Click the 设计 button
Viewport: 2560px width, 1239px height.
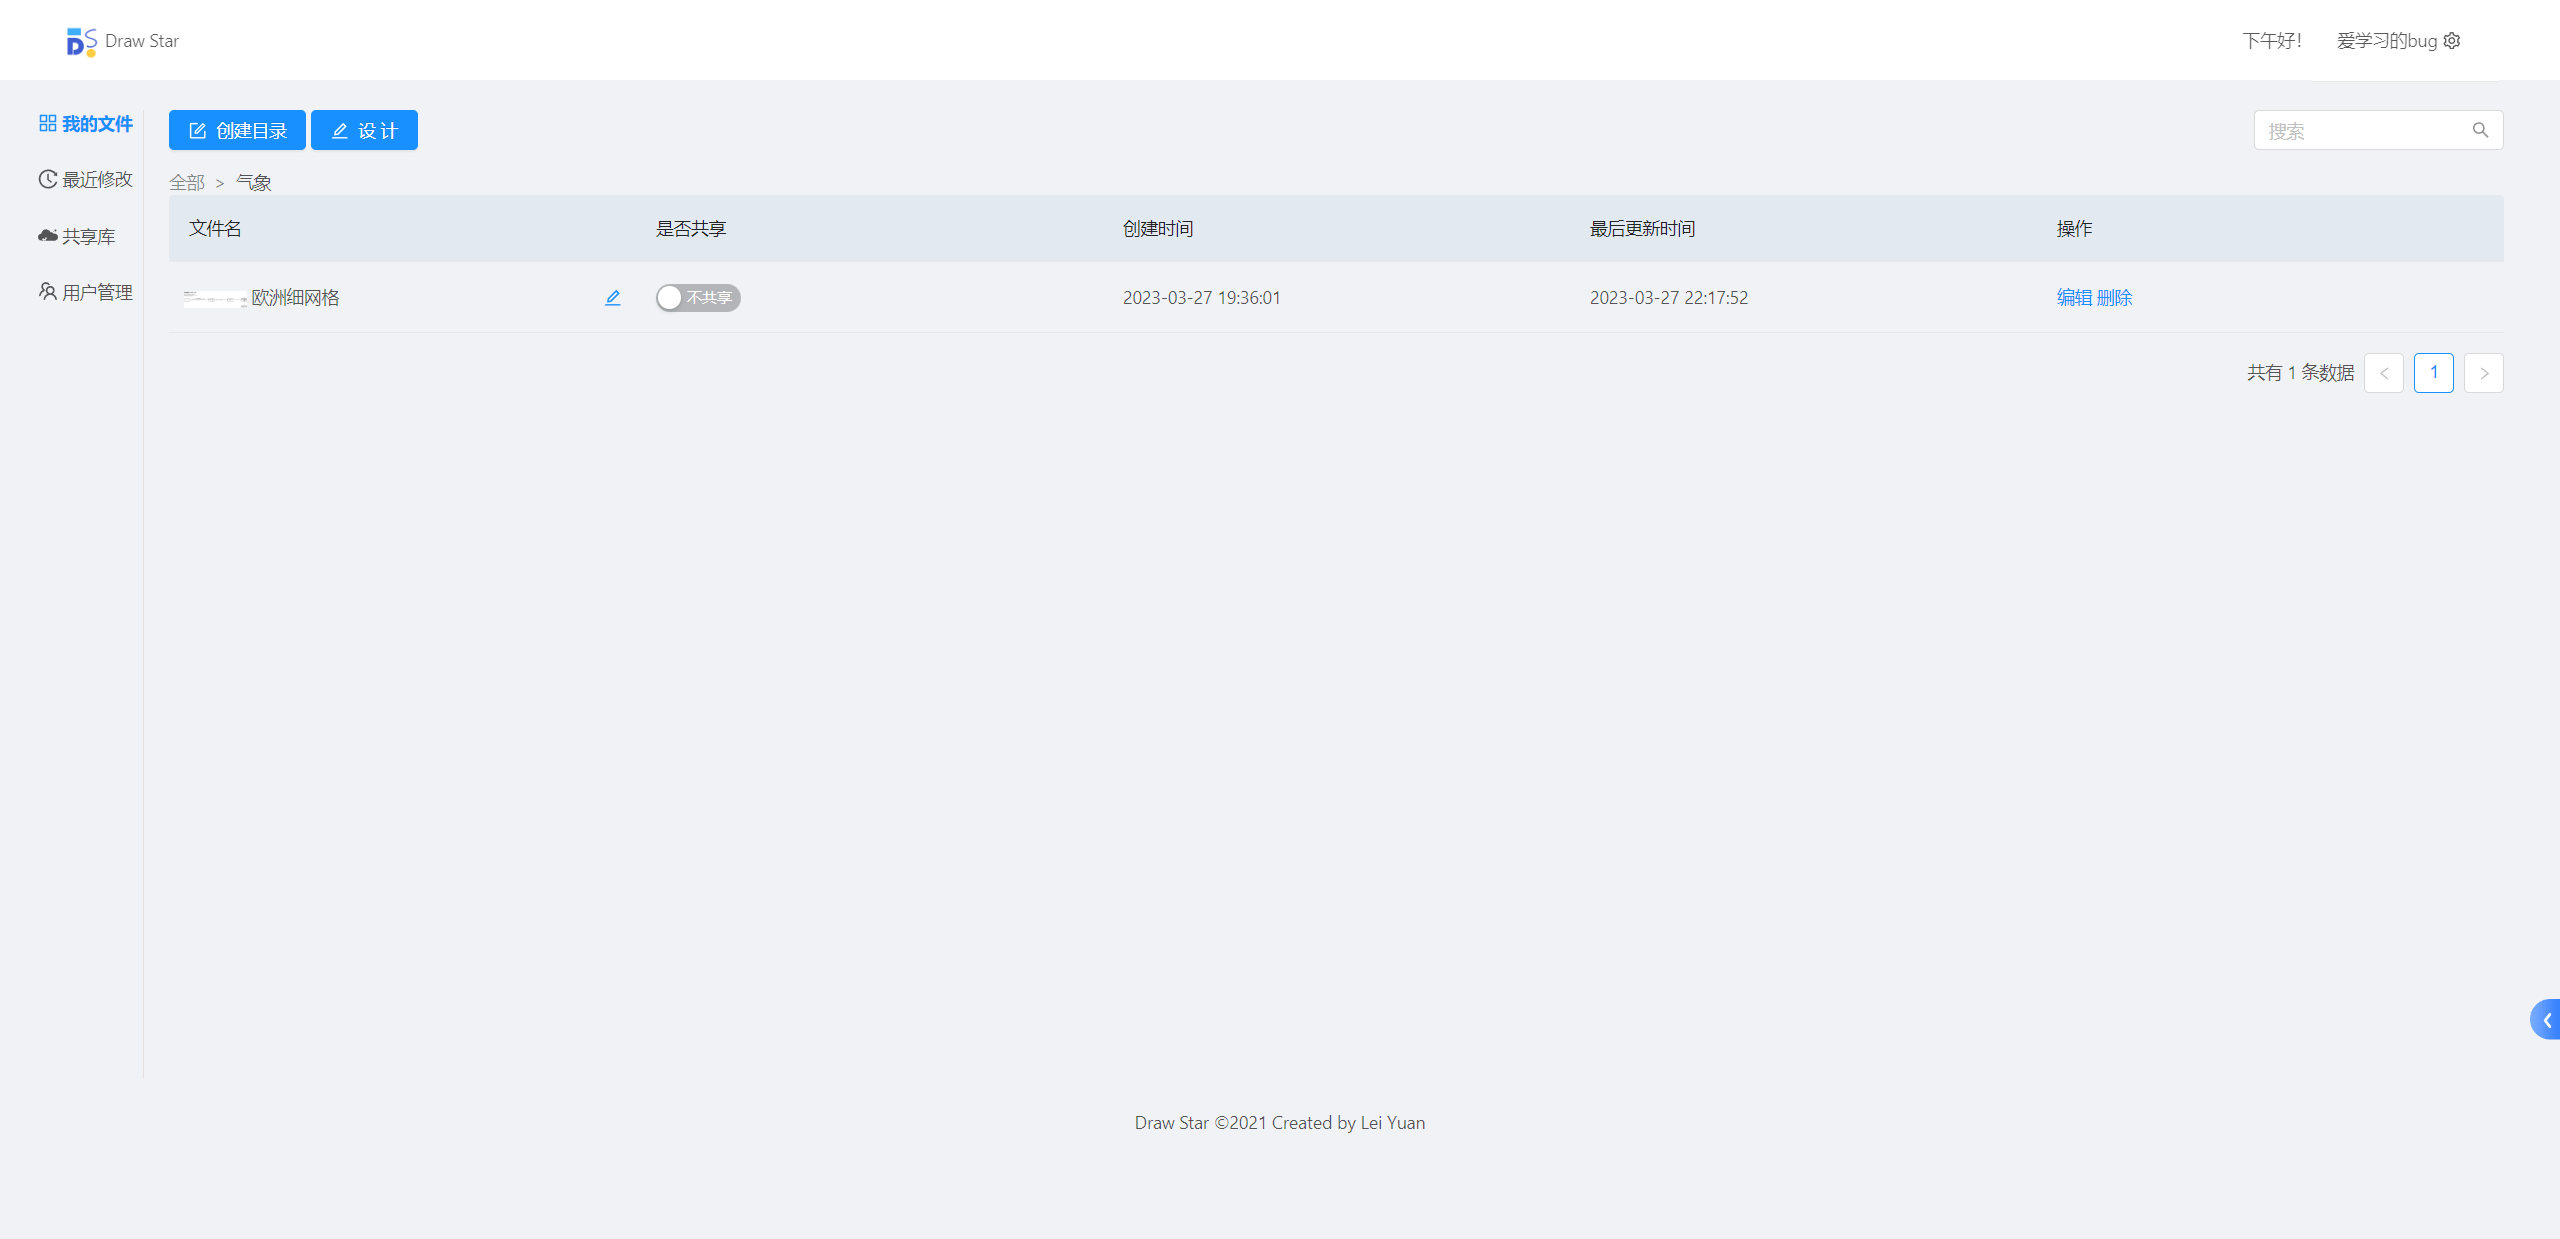[364, 130]
